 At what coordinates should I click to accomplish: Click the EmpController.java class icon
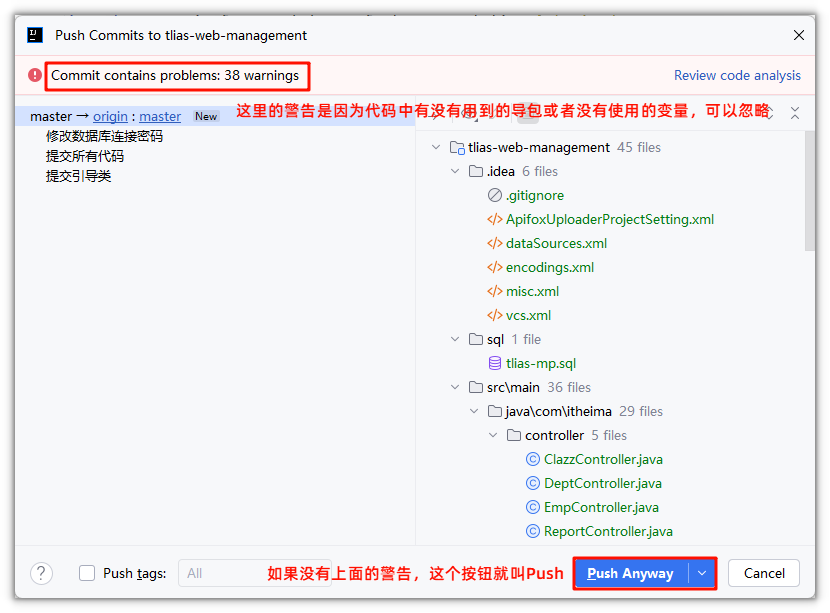pyautogui.click(x=533, y=507)
